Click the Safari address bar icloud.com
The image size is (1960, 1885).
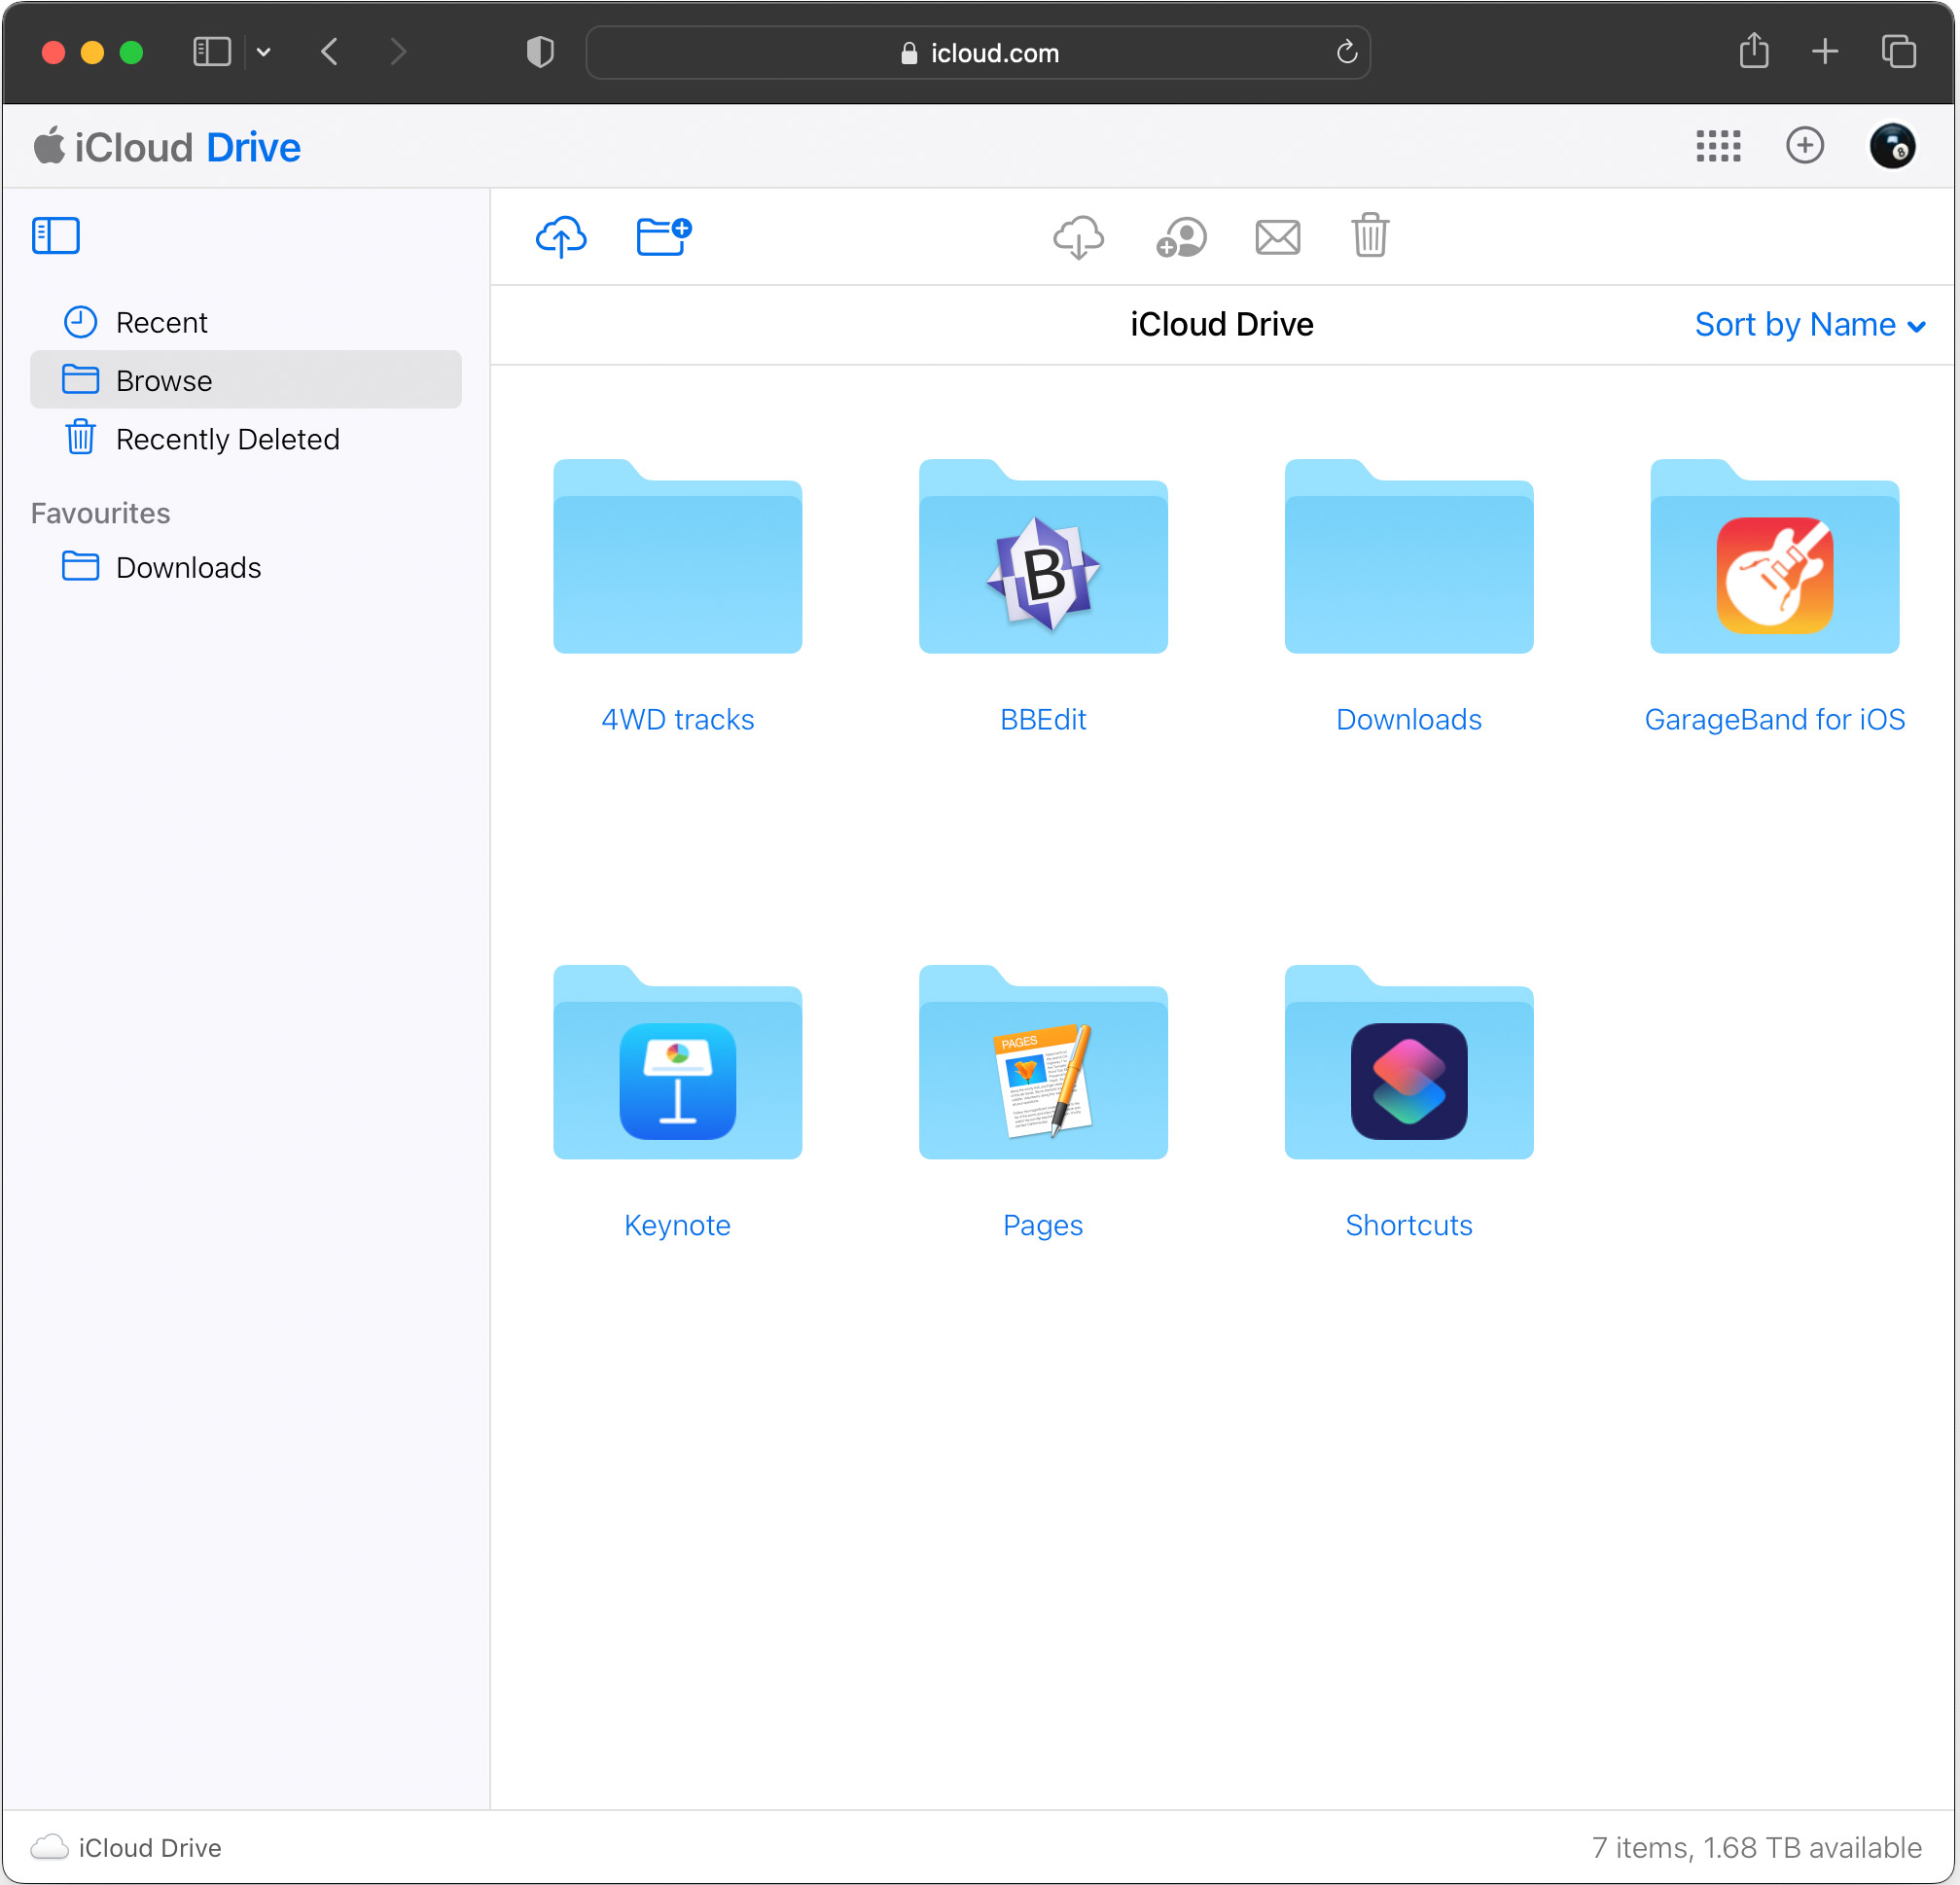(x=978, y=53)
